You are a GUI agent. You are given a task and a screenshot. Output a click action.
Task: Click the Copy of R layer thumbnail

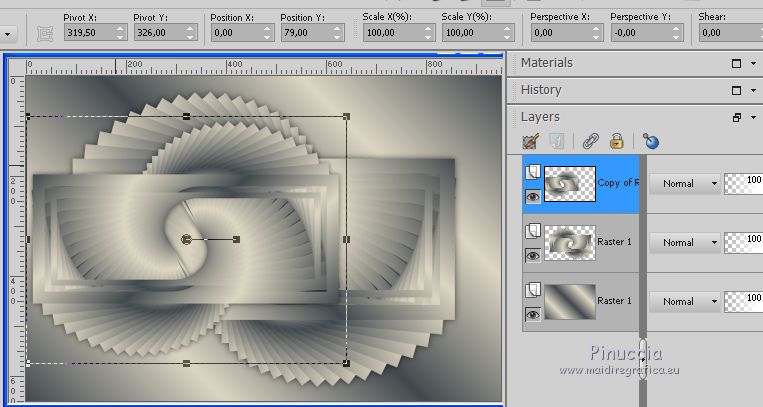click(x=570, y=184)
